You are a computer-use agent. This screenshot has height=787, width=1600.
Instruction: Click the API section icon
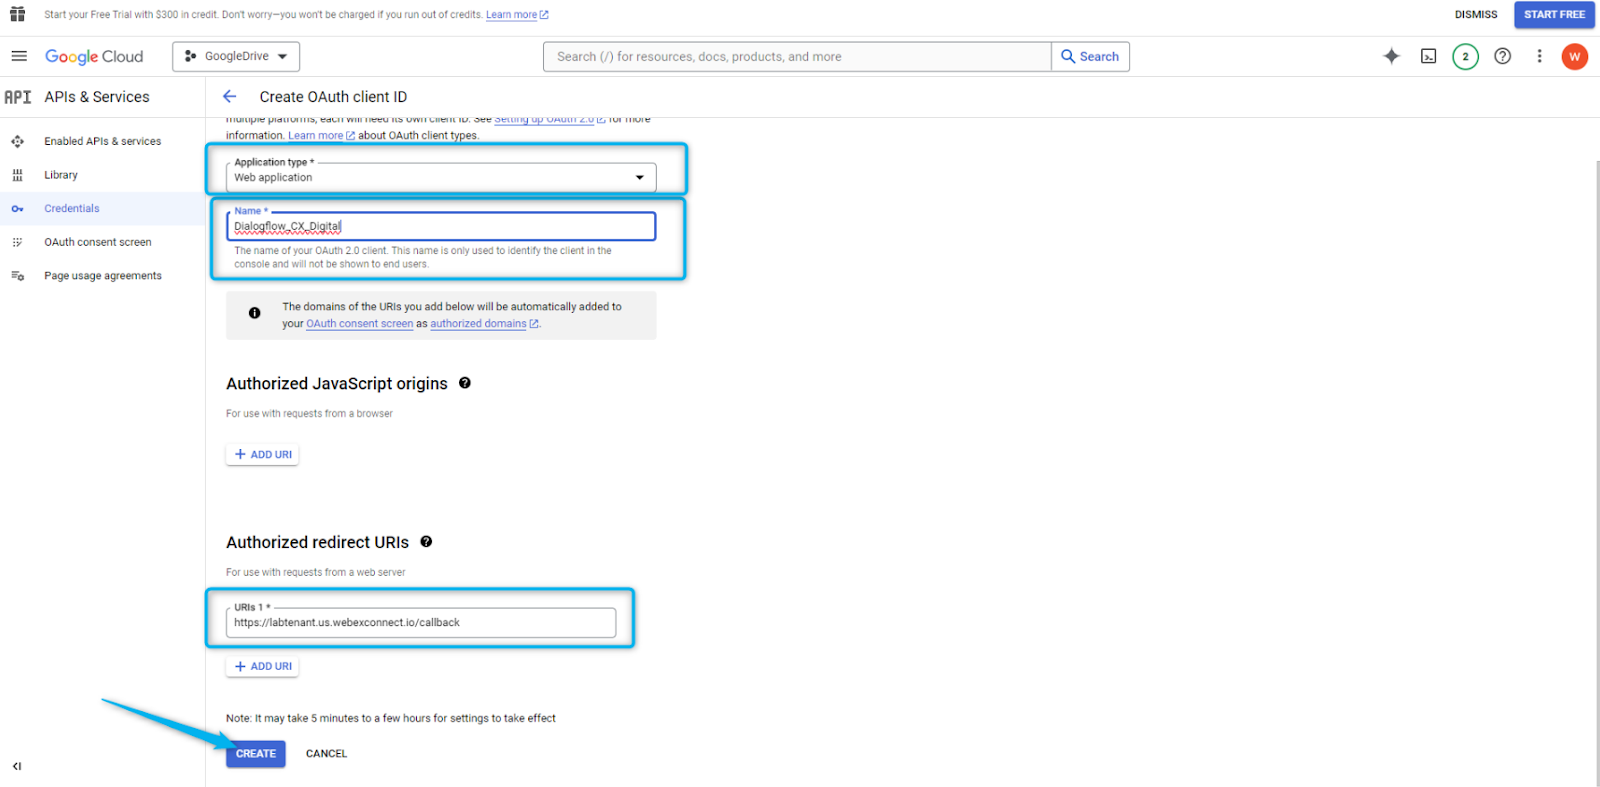(x=18, y=97)
